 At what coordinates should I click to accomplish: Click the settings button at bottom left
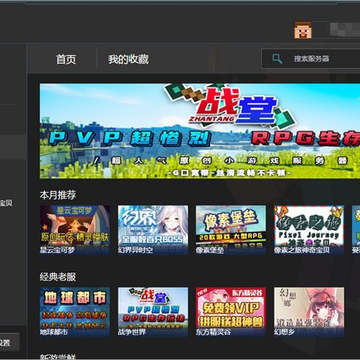(9, 343)
